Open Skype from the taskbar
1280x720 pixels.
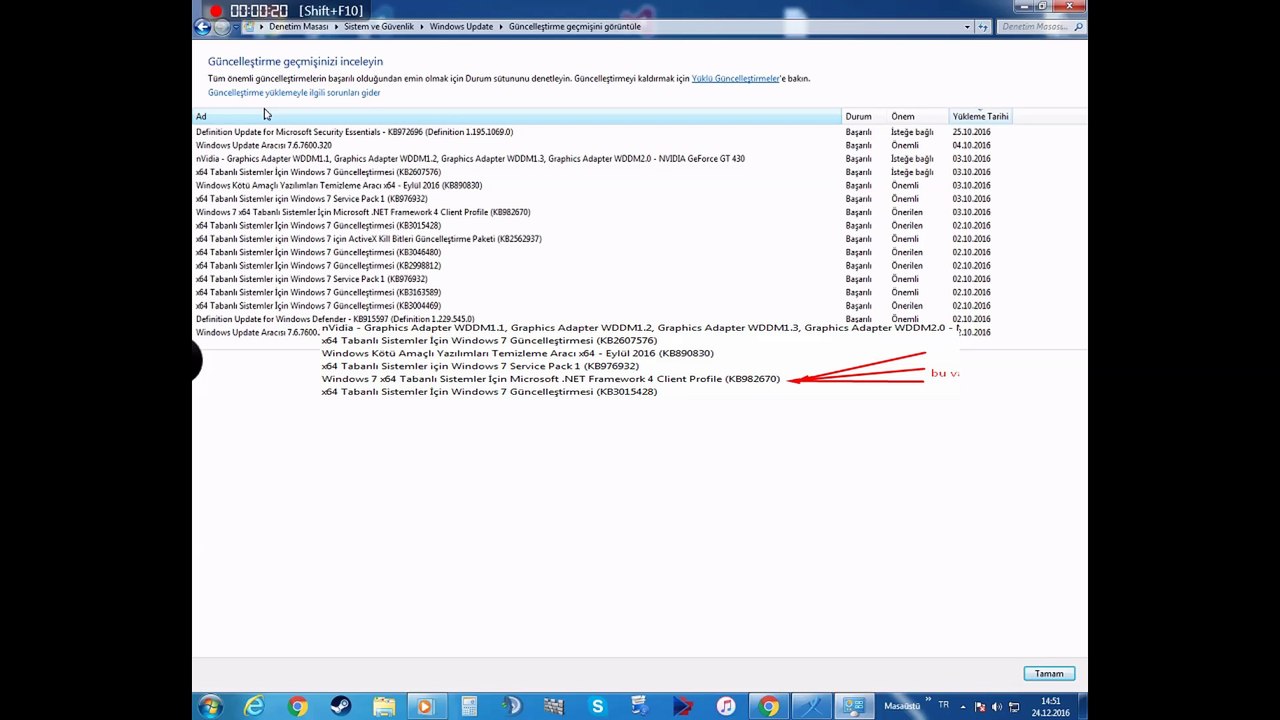597,706
